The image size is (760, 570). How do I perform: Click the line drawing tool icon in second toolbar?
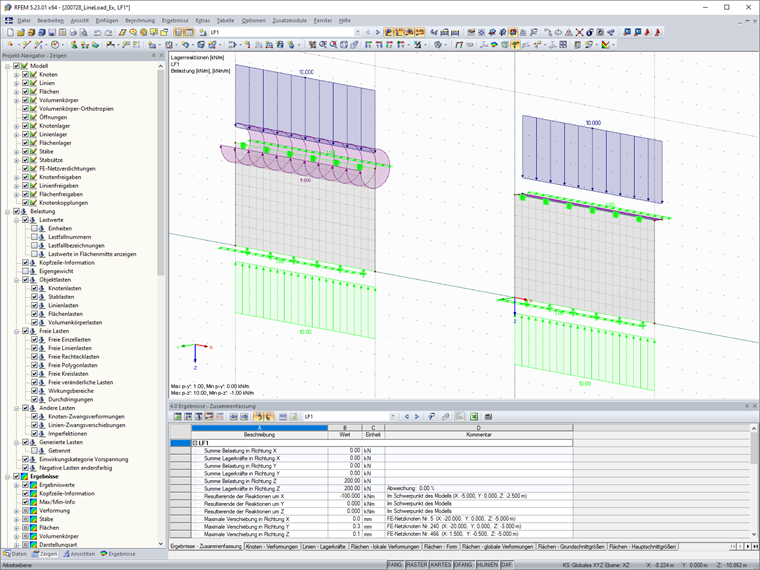point(26,45)
